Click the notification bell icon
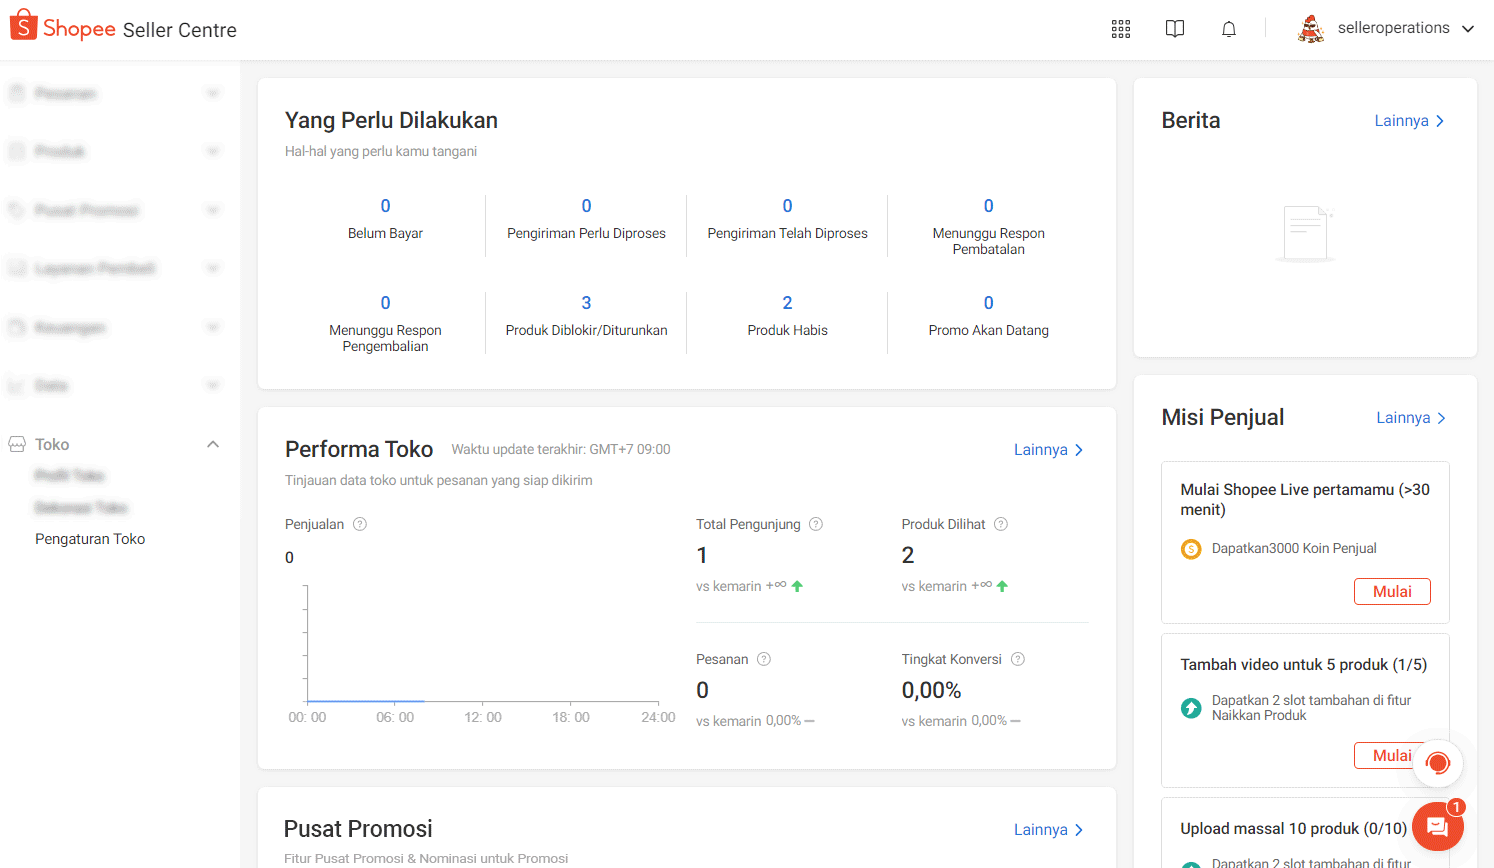The width and height of the screenshot is (1494, 868). coord(1228,29)
